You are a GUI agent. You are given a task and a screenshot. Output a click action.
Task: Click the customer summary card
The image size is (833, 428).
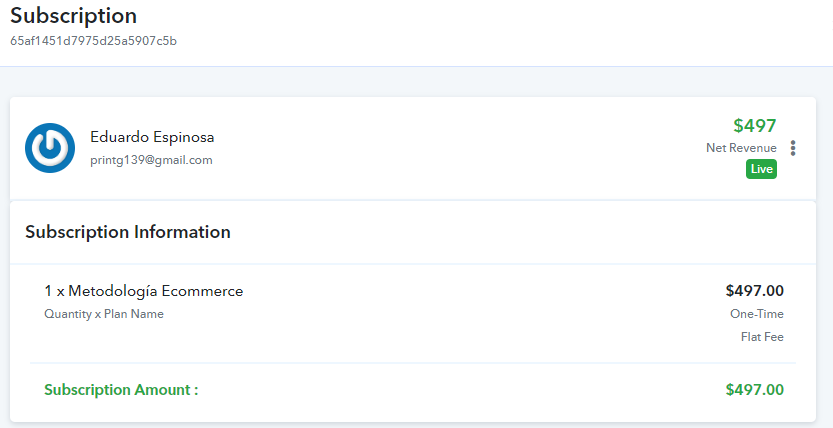(x=413, y=148)
